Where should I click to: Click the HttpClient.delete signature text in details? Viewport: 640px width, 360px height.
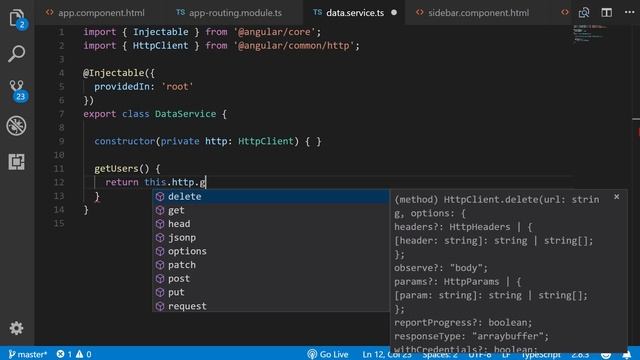[x=496, y=206]
